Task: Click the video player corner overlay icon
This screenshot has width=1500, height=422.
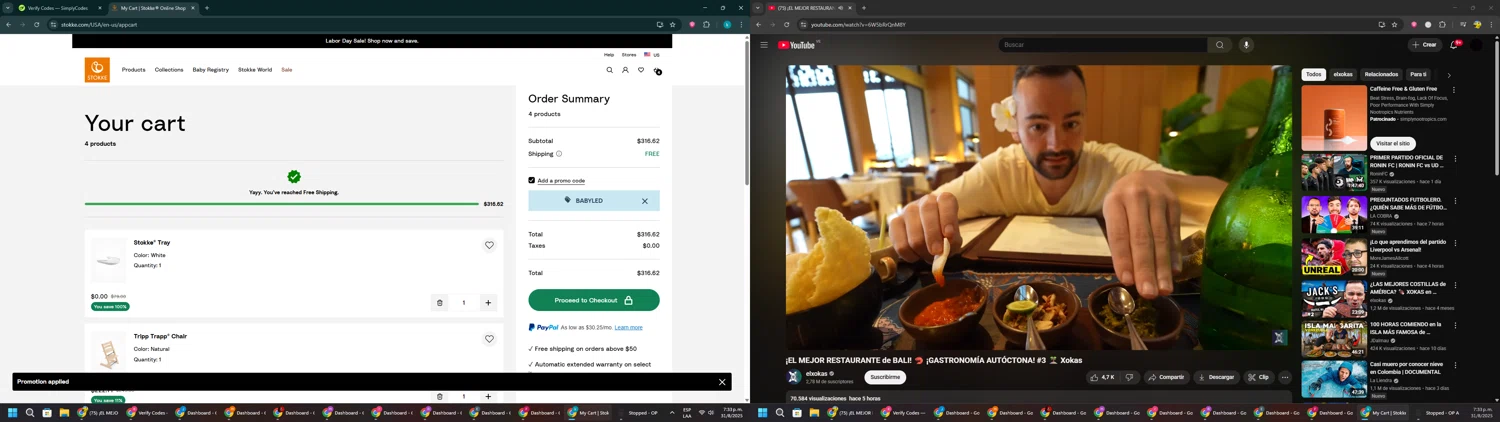Action: 1278,338
